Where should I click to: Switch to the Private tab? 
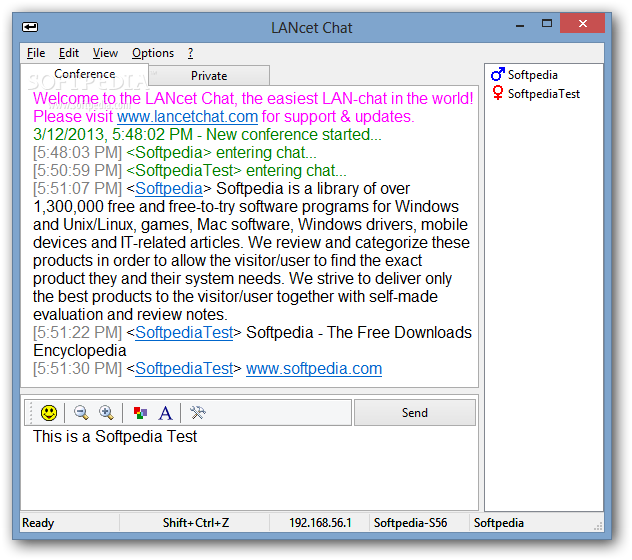(209, 75)
